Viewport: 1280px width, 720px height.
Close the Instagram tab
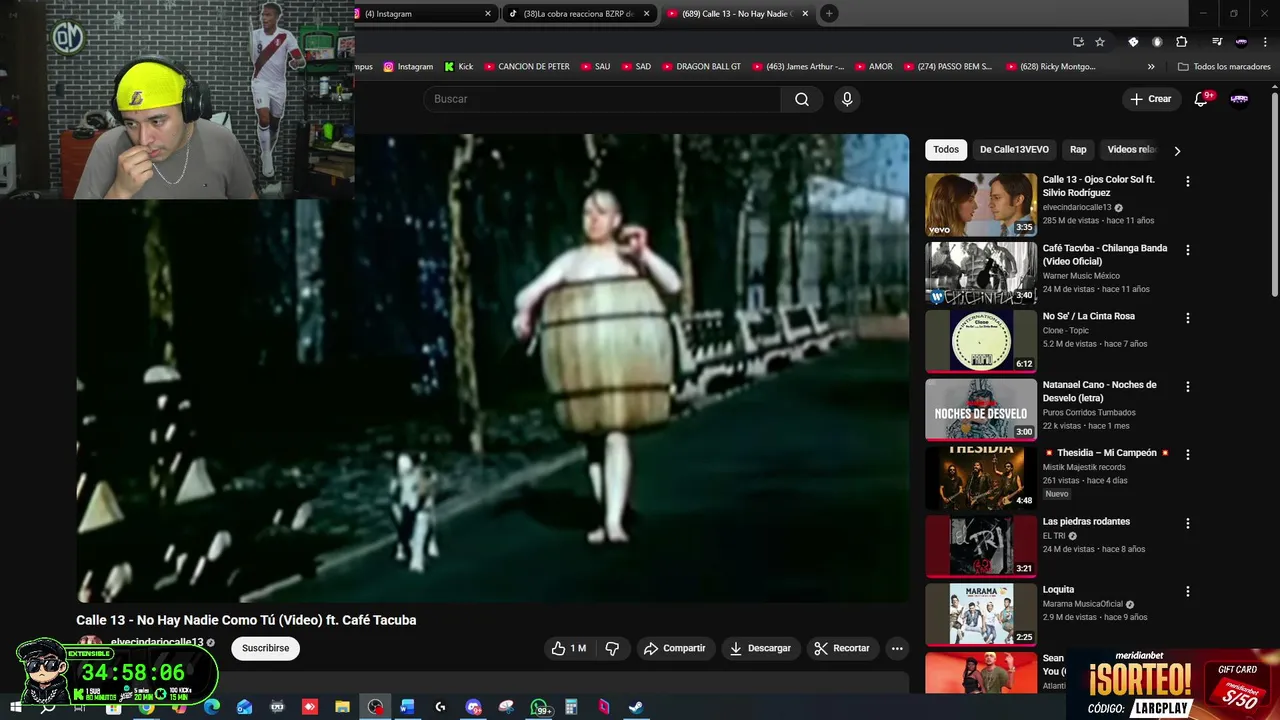point(488,14)
